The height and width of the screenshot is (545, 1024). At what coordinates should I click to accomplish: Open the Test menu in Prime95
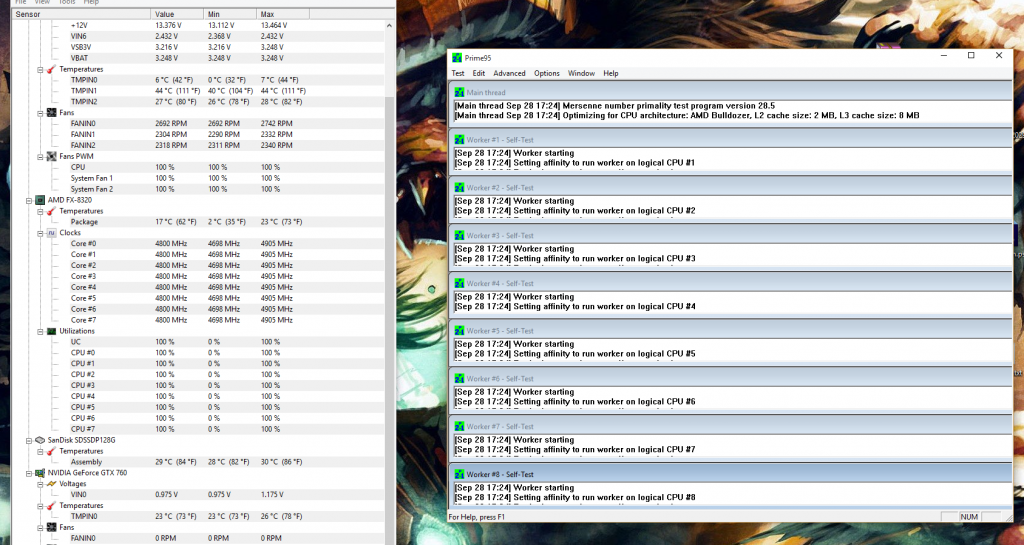coord(458,73)
